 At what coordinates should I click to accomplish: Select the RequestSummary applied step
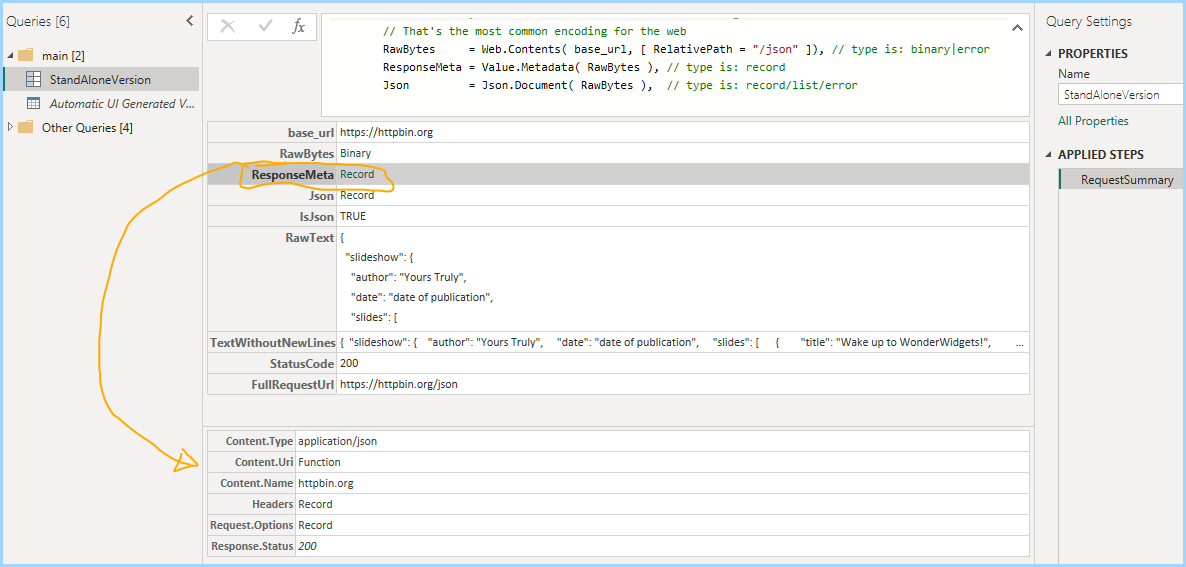(1122, 180)
